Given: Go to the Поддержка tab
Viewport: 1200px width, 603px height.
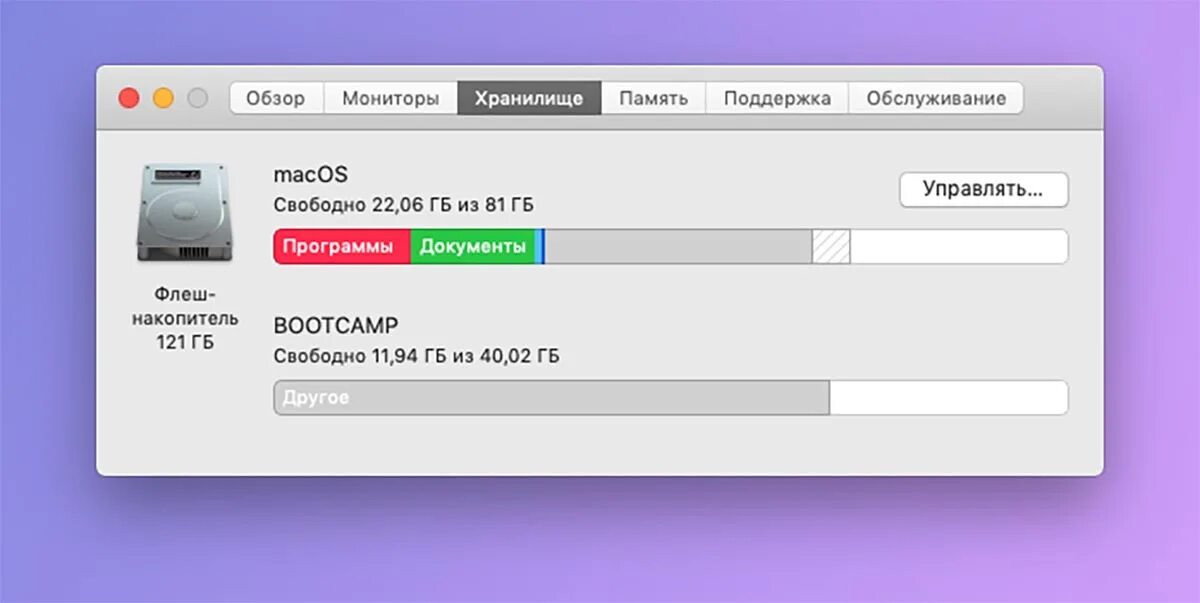Looking at the screenshot, I should pyautogui.click(x=777, y=98).
